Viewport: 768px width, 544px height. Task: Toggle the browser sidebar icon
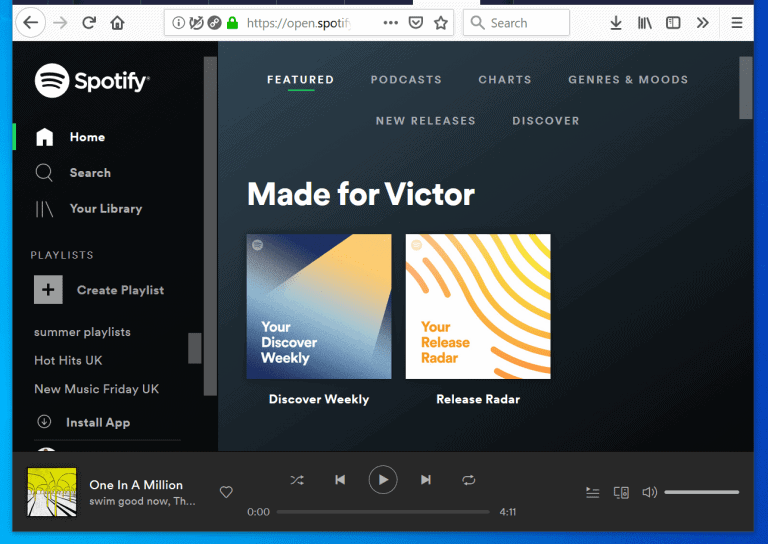(673, 23)
